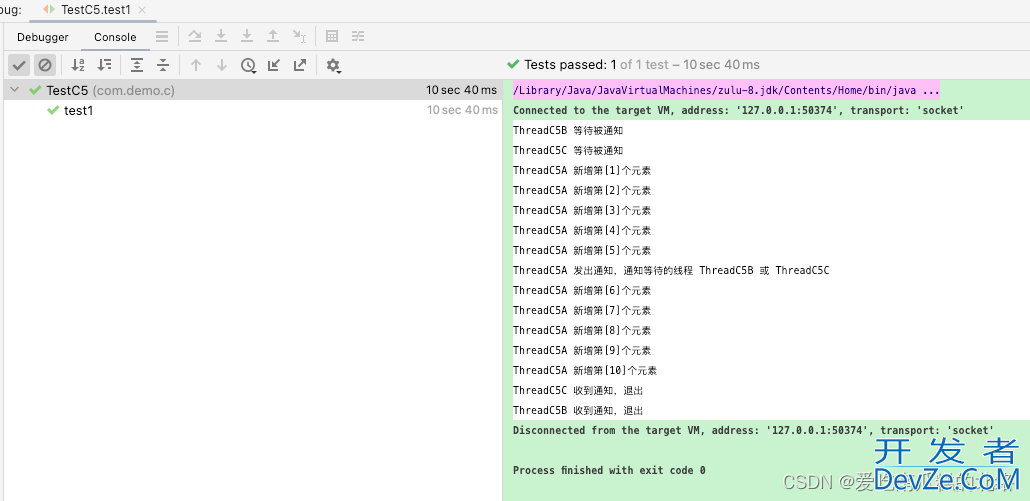Viewport: 1030px width, 501px height.
Task: Sort tests by duration
Action: coord(104,65)
